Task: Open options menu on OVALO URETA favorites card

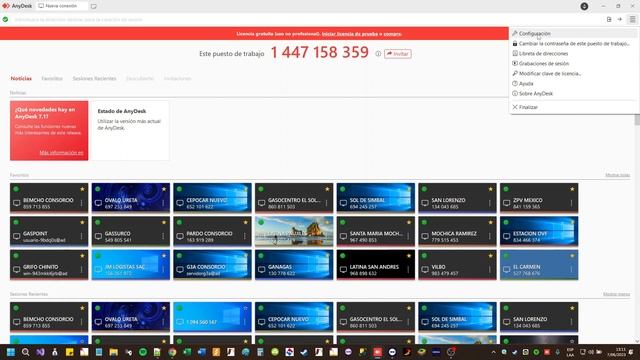Action: pos(163,203)
